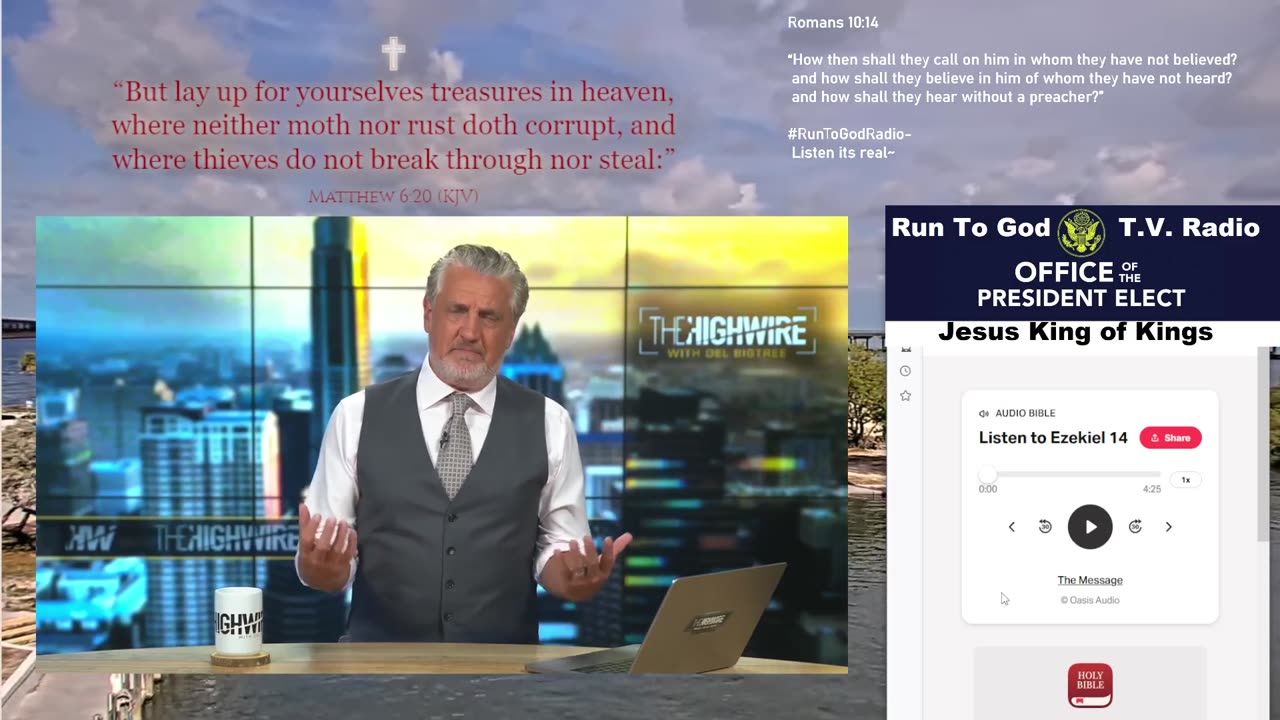Click the presidential seal emblem
This screenshot has width=1280, height=720.
pos(1081,232)
